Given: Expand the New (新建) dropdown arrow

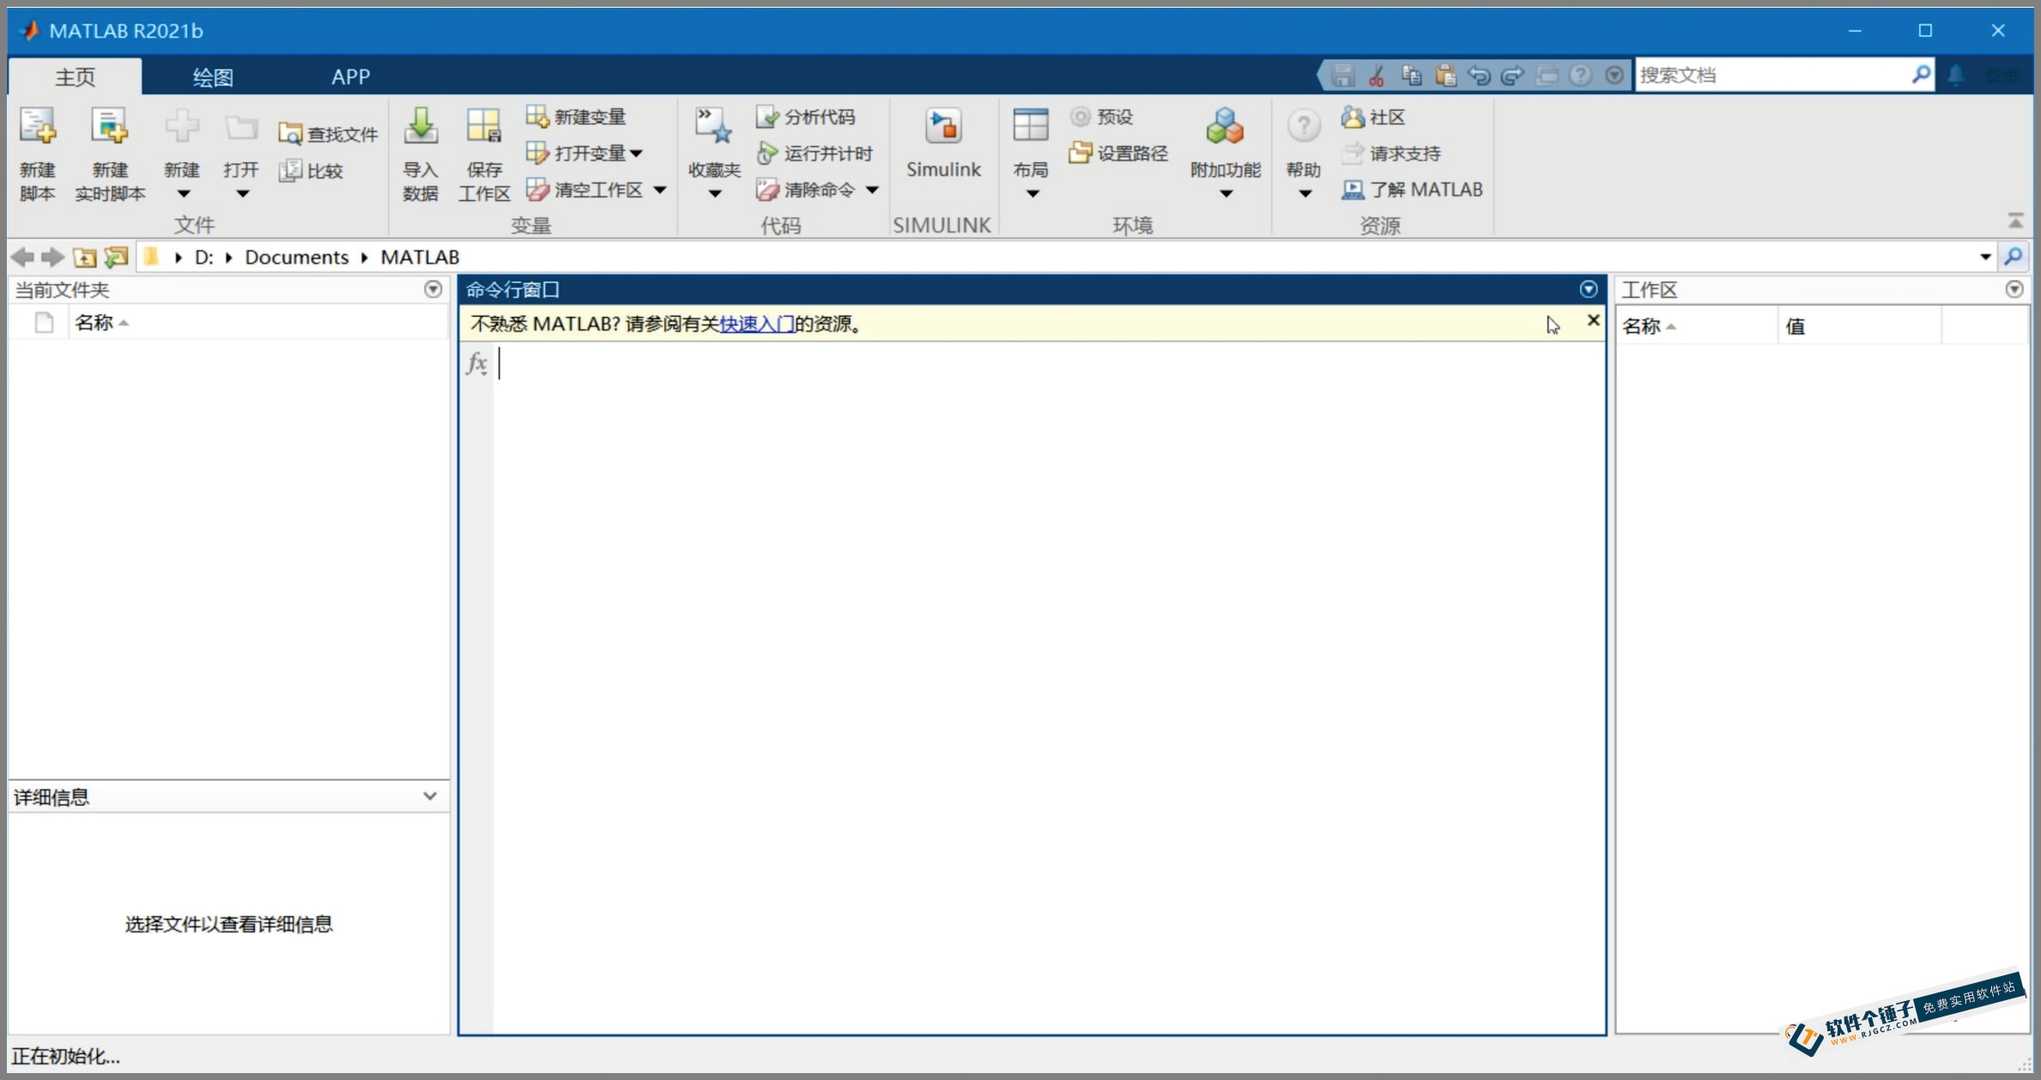Looking at the screenshot, I should (183, 194).
